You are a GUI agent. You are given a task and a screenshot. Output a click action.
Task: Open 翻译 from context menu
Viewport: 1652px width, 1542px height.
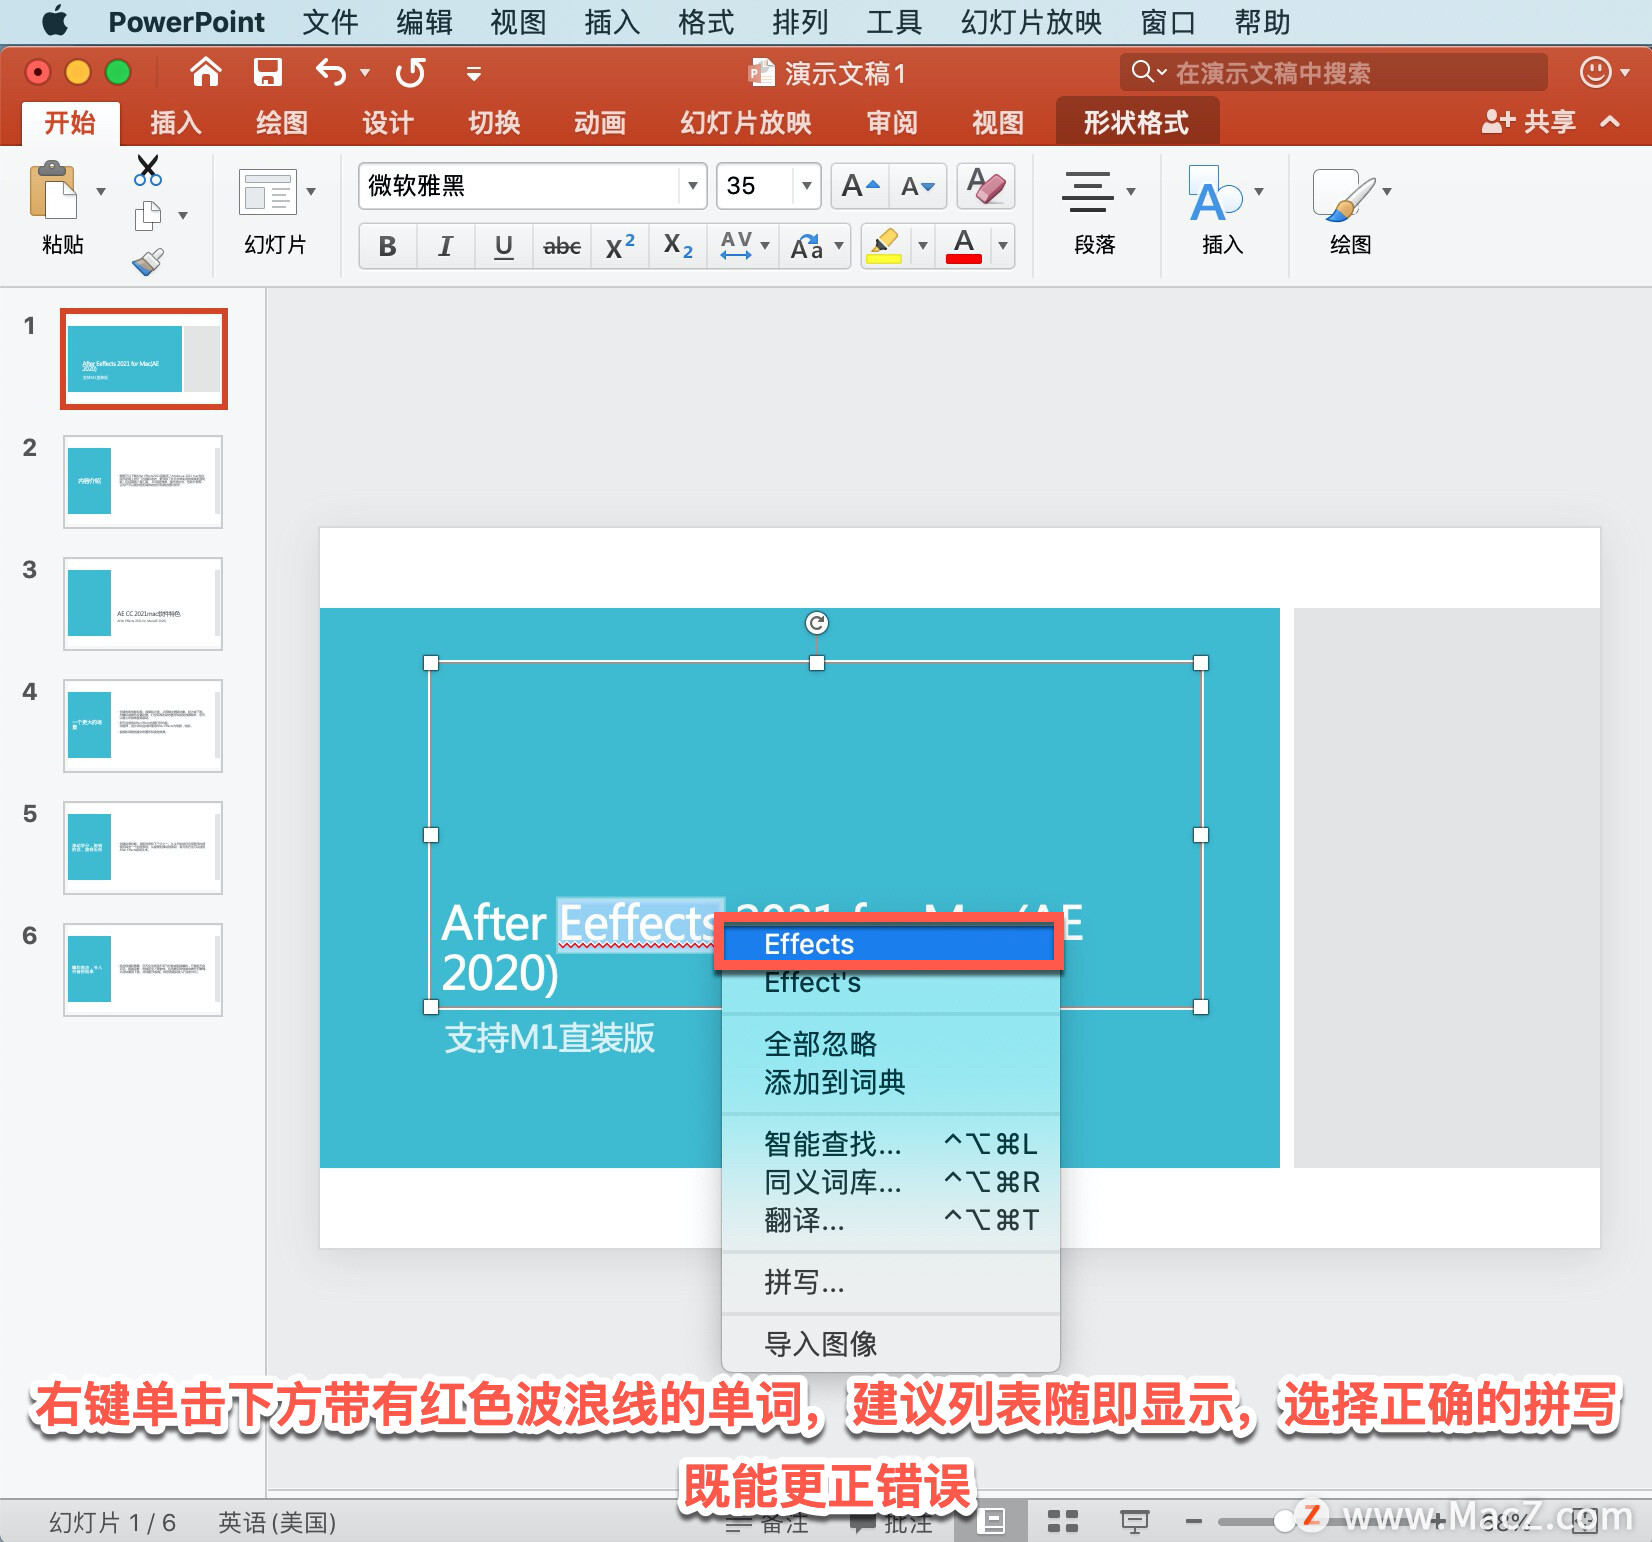(890, 1220)
